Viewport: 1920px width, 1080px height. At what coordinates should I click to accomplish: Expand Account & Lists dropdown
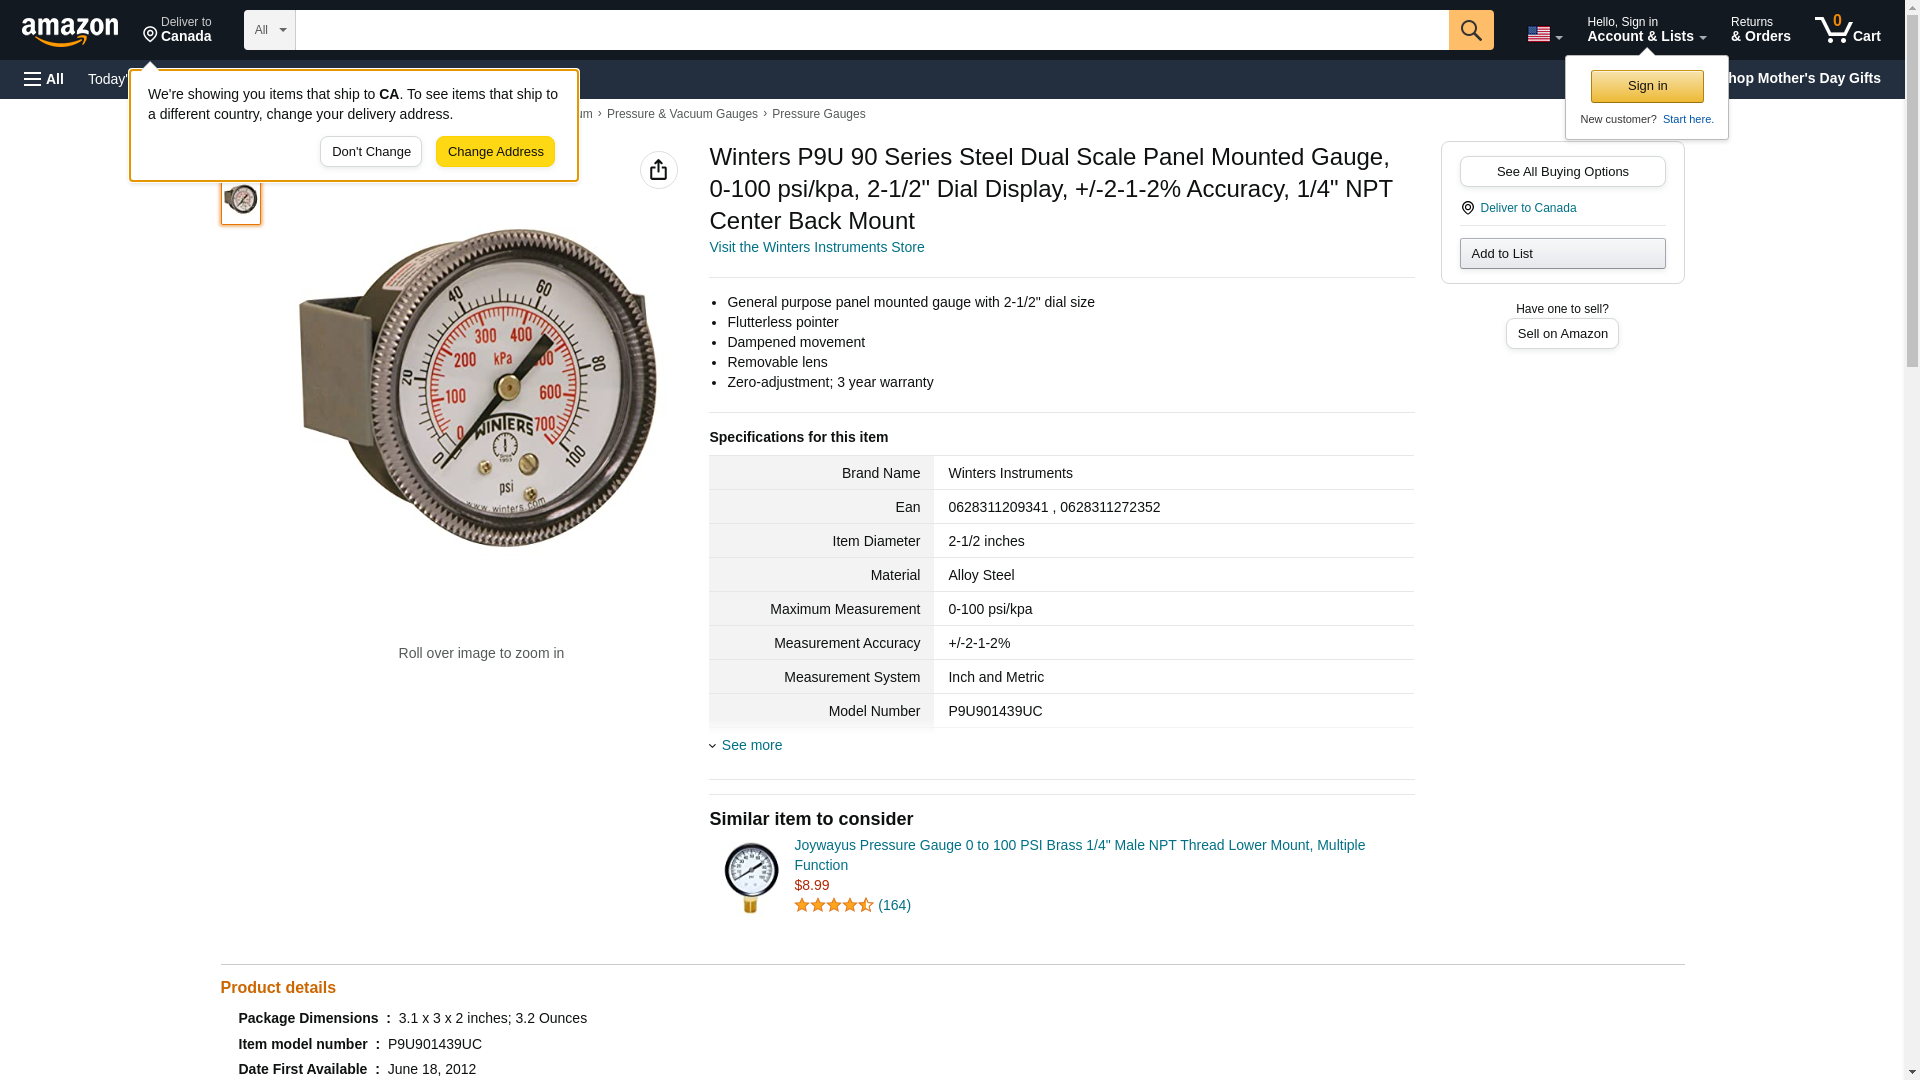(1645, 30)
